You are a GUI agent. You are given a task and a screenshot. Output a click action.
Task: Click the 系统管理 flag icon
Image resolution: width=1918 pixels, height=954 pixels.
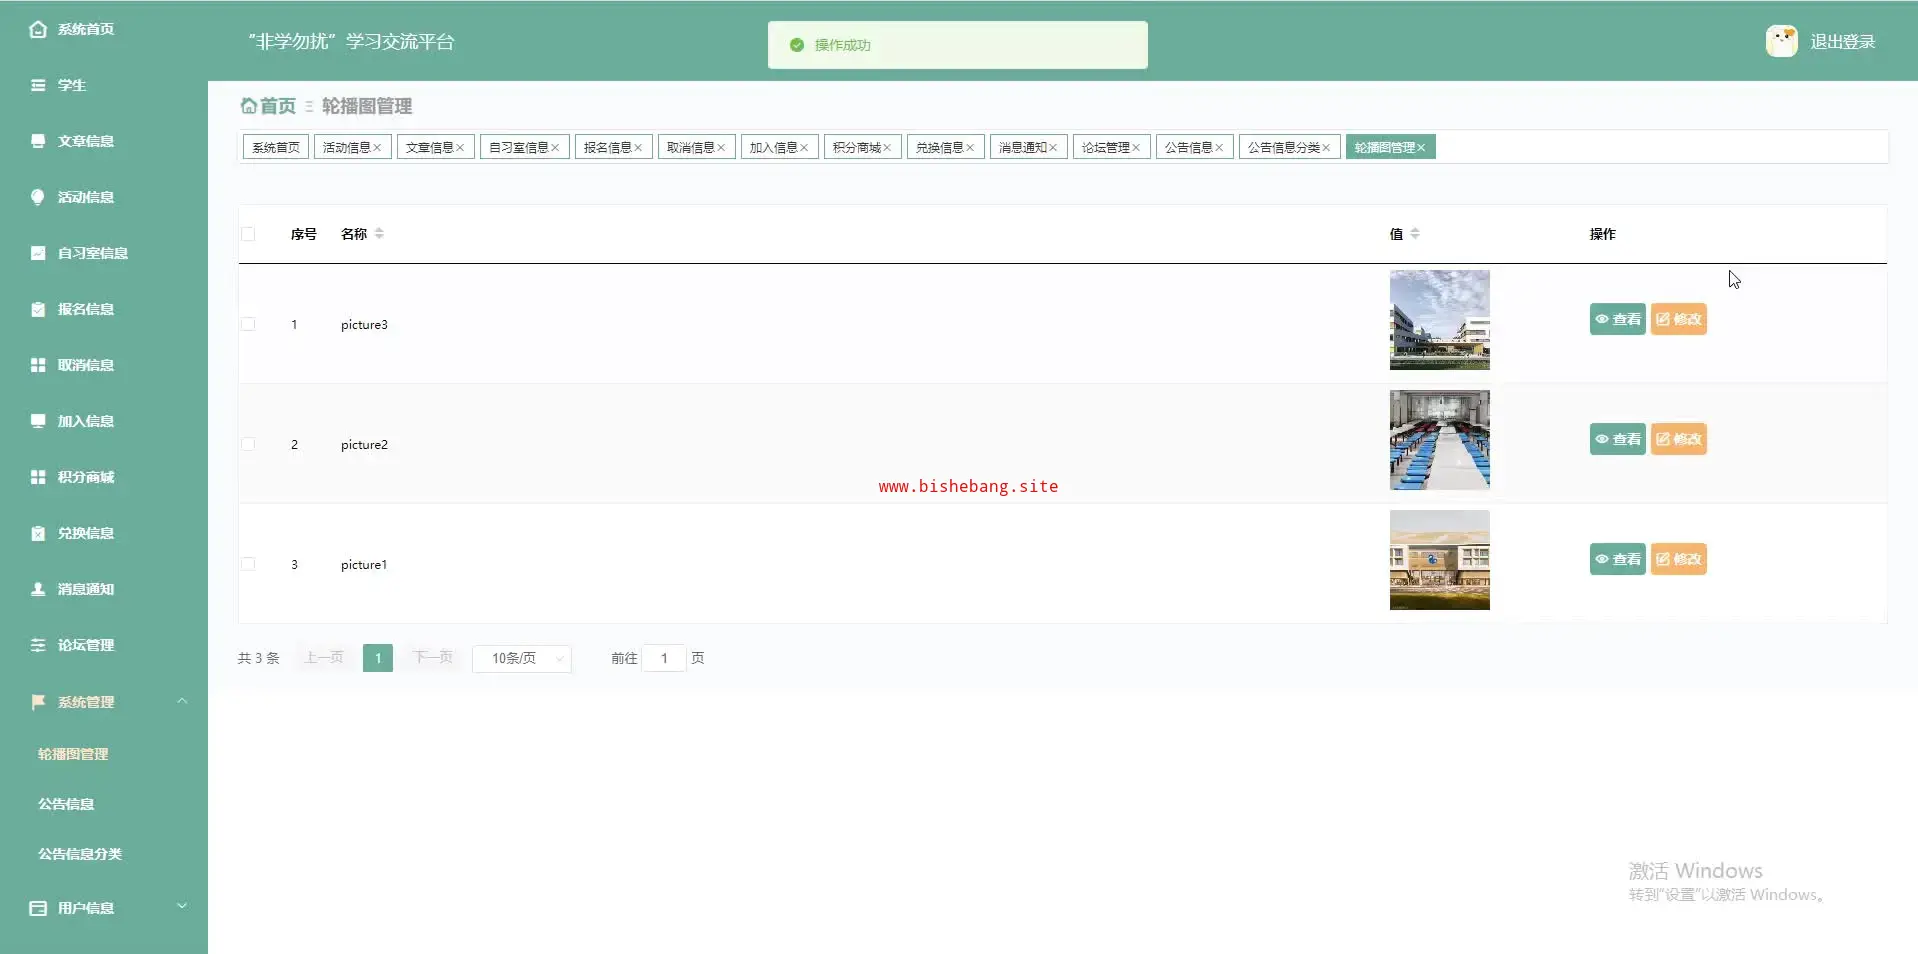tap(38, 702)
